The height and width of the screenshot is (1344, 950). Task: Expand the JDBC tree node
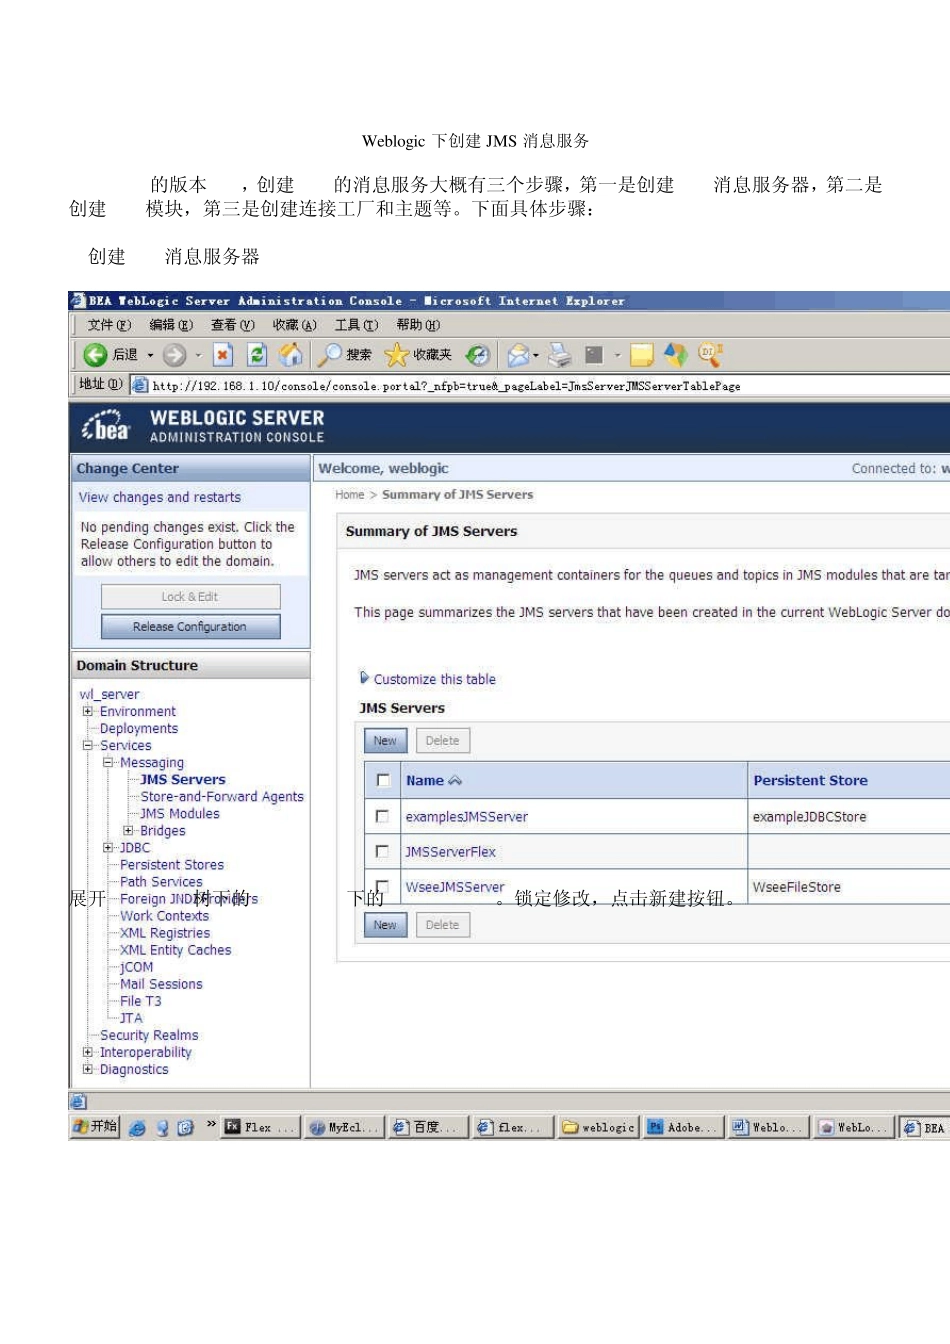[108, 847]
